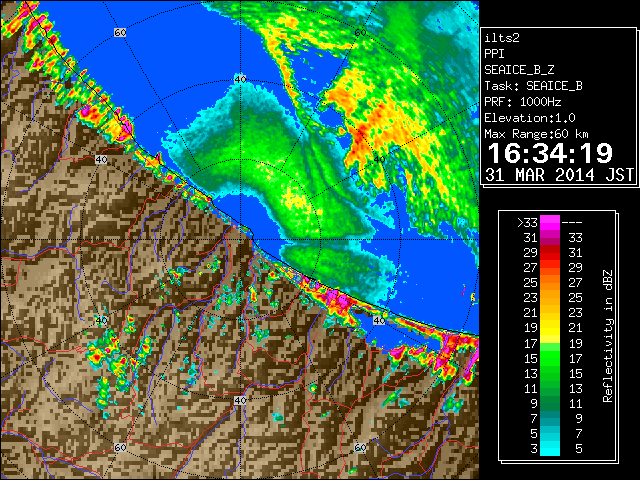Click the 'Reflectivity in dBZ' legend title
Screen dimensions: 640x480
point(607,336)
